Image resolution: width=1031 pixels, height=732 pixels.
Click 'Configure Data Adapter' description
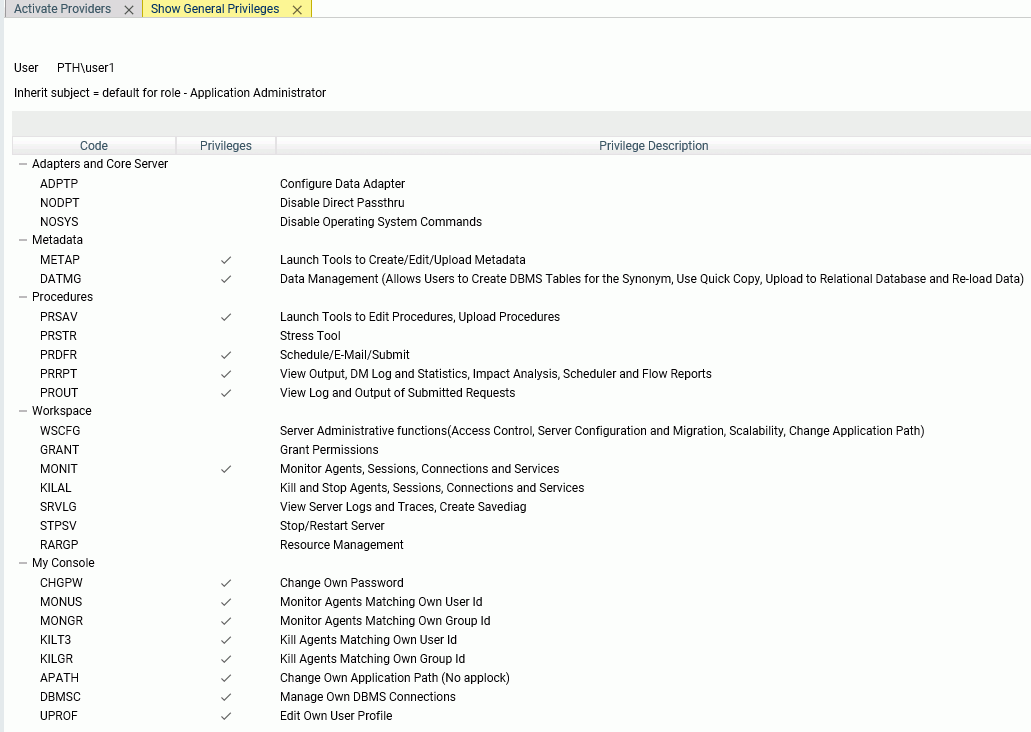pyautogui.click(x=343, y=184)
